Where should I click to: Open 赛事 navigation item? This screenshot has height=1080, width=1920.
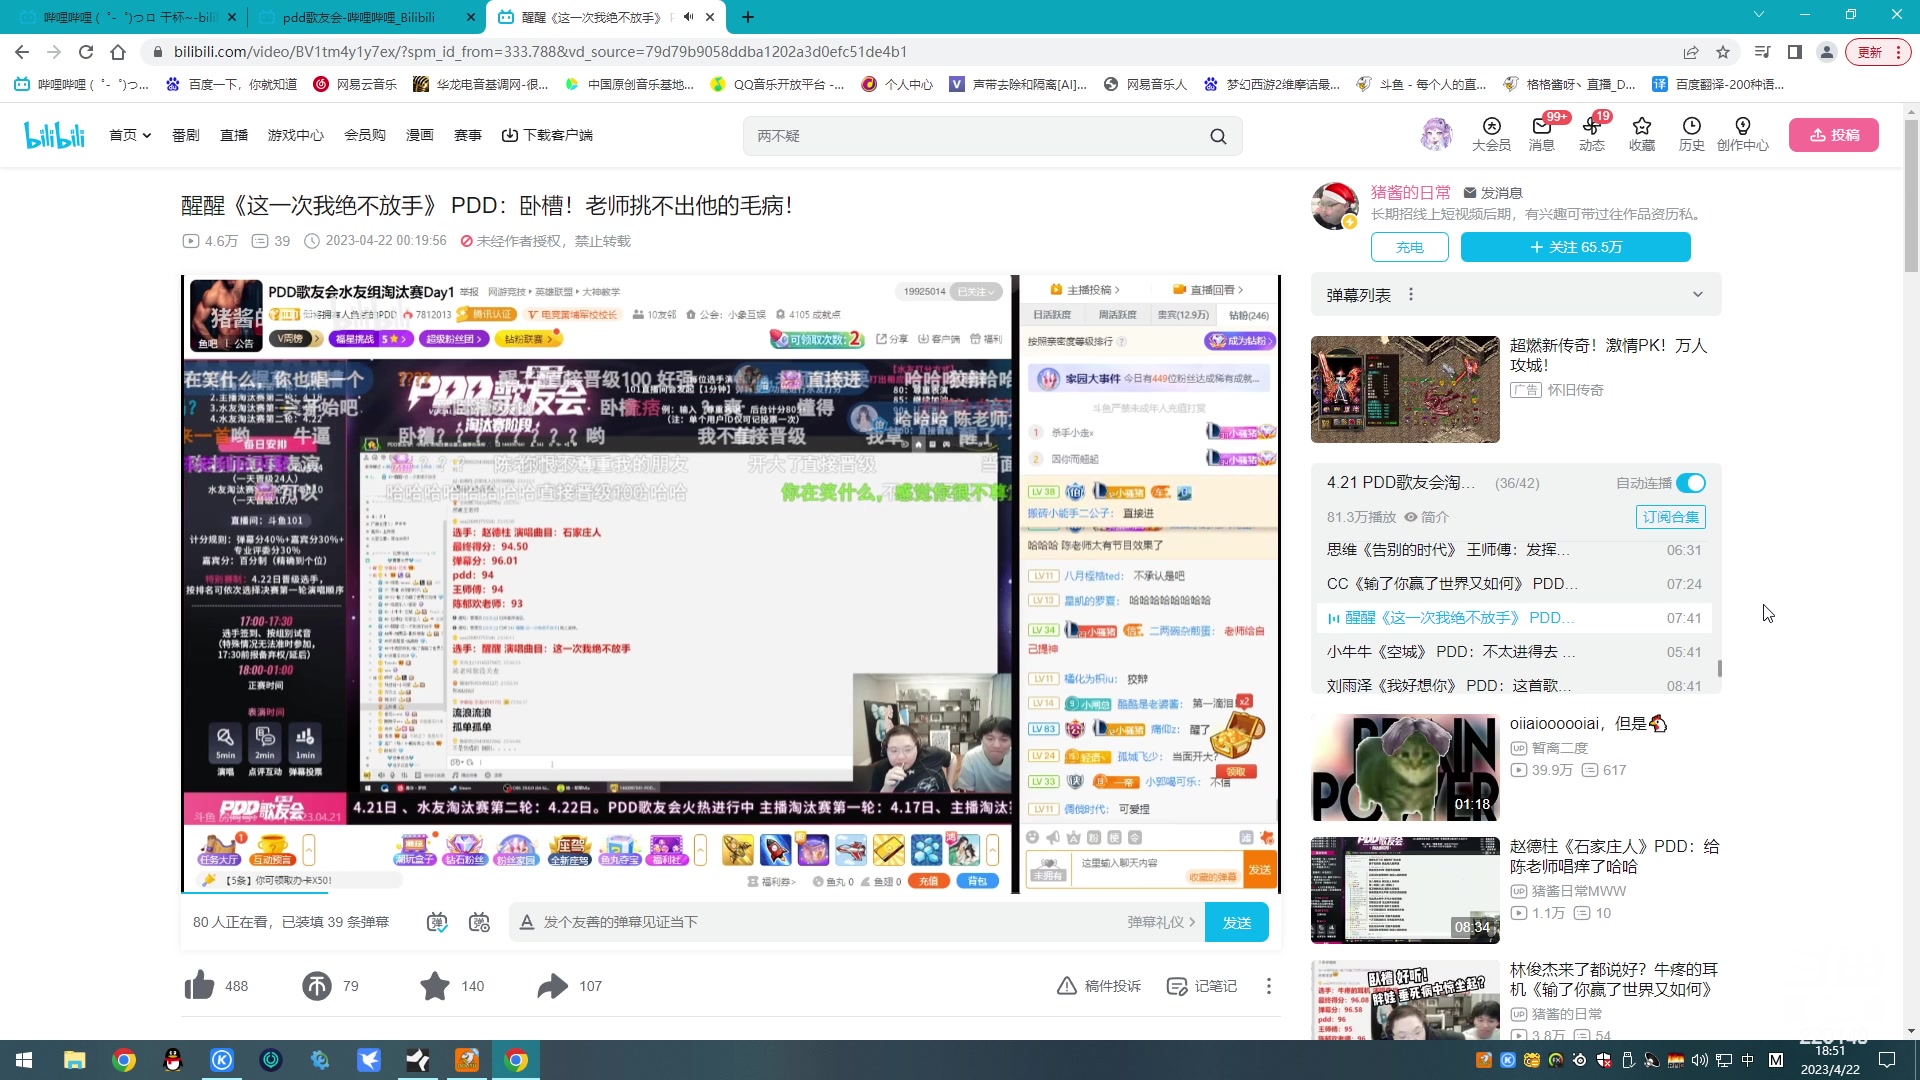point(468,135)
